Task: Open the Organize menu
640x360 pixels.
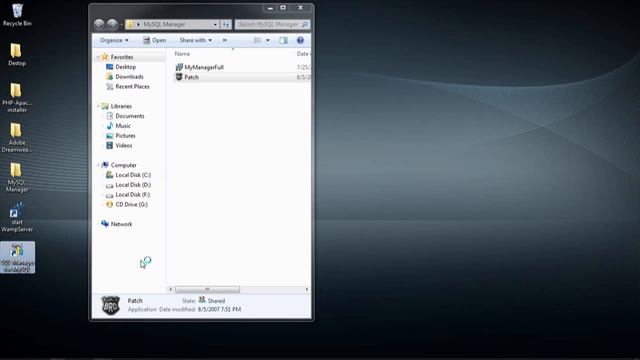Action: click(114, 40)
